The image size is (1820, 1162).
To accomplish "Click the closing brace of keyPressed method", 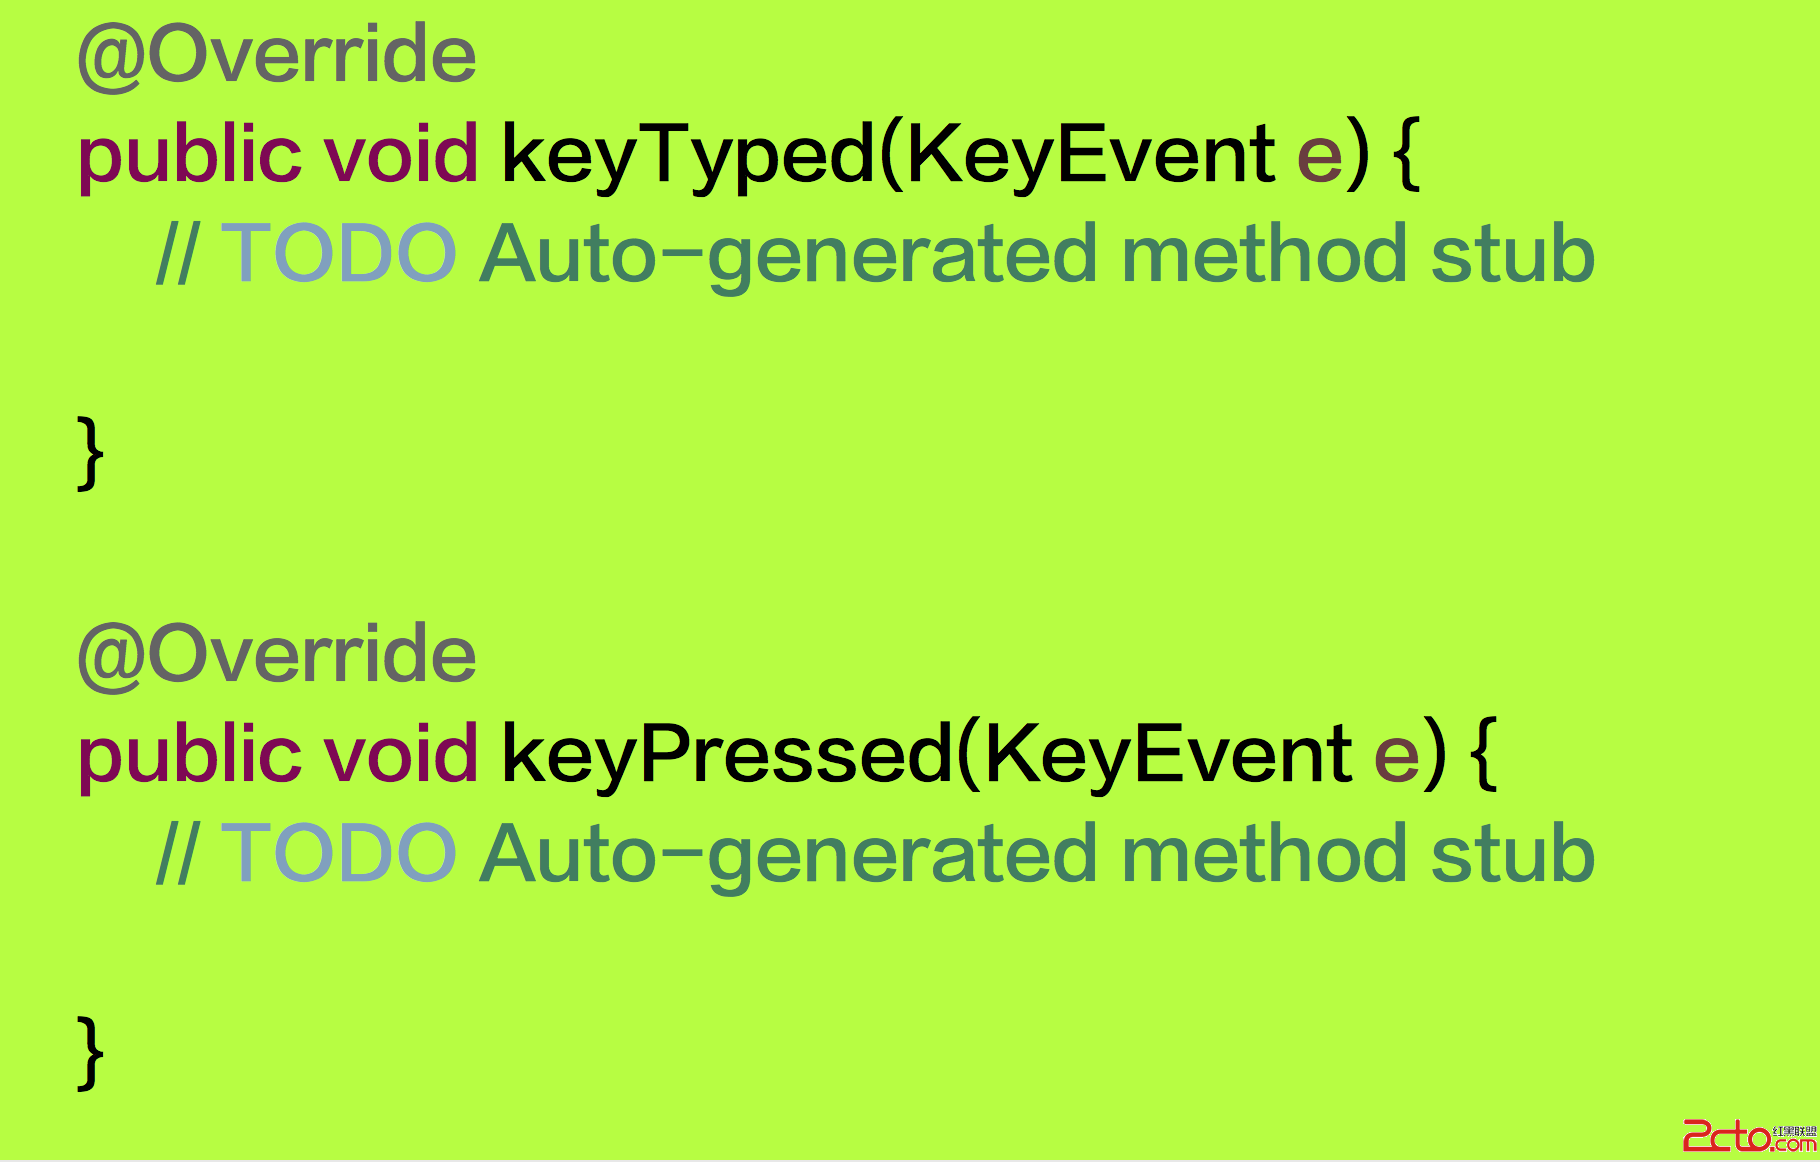I will [x=90, y=1054].
